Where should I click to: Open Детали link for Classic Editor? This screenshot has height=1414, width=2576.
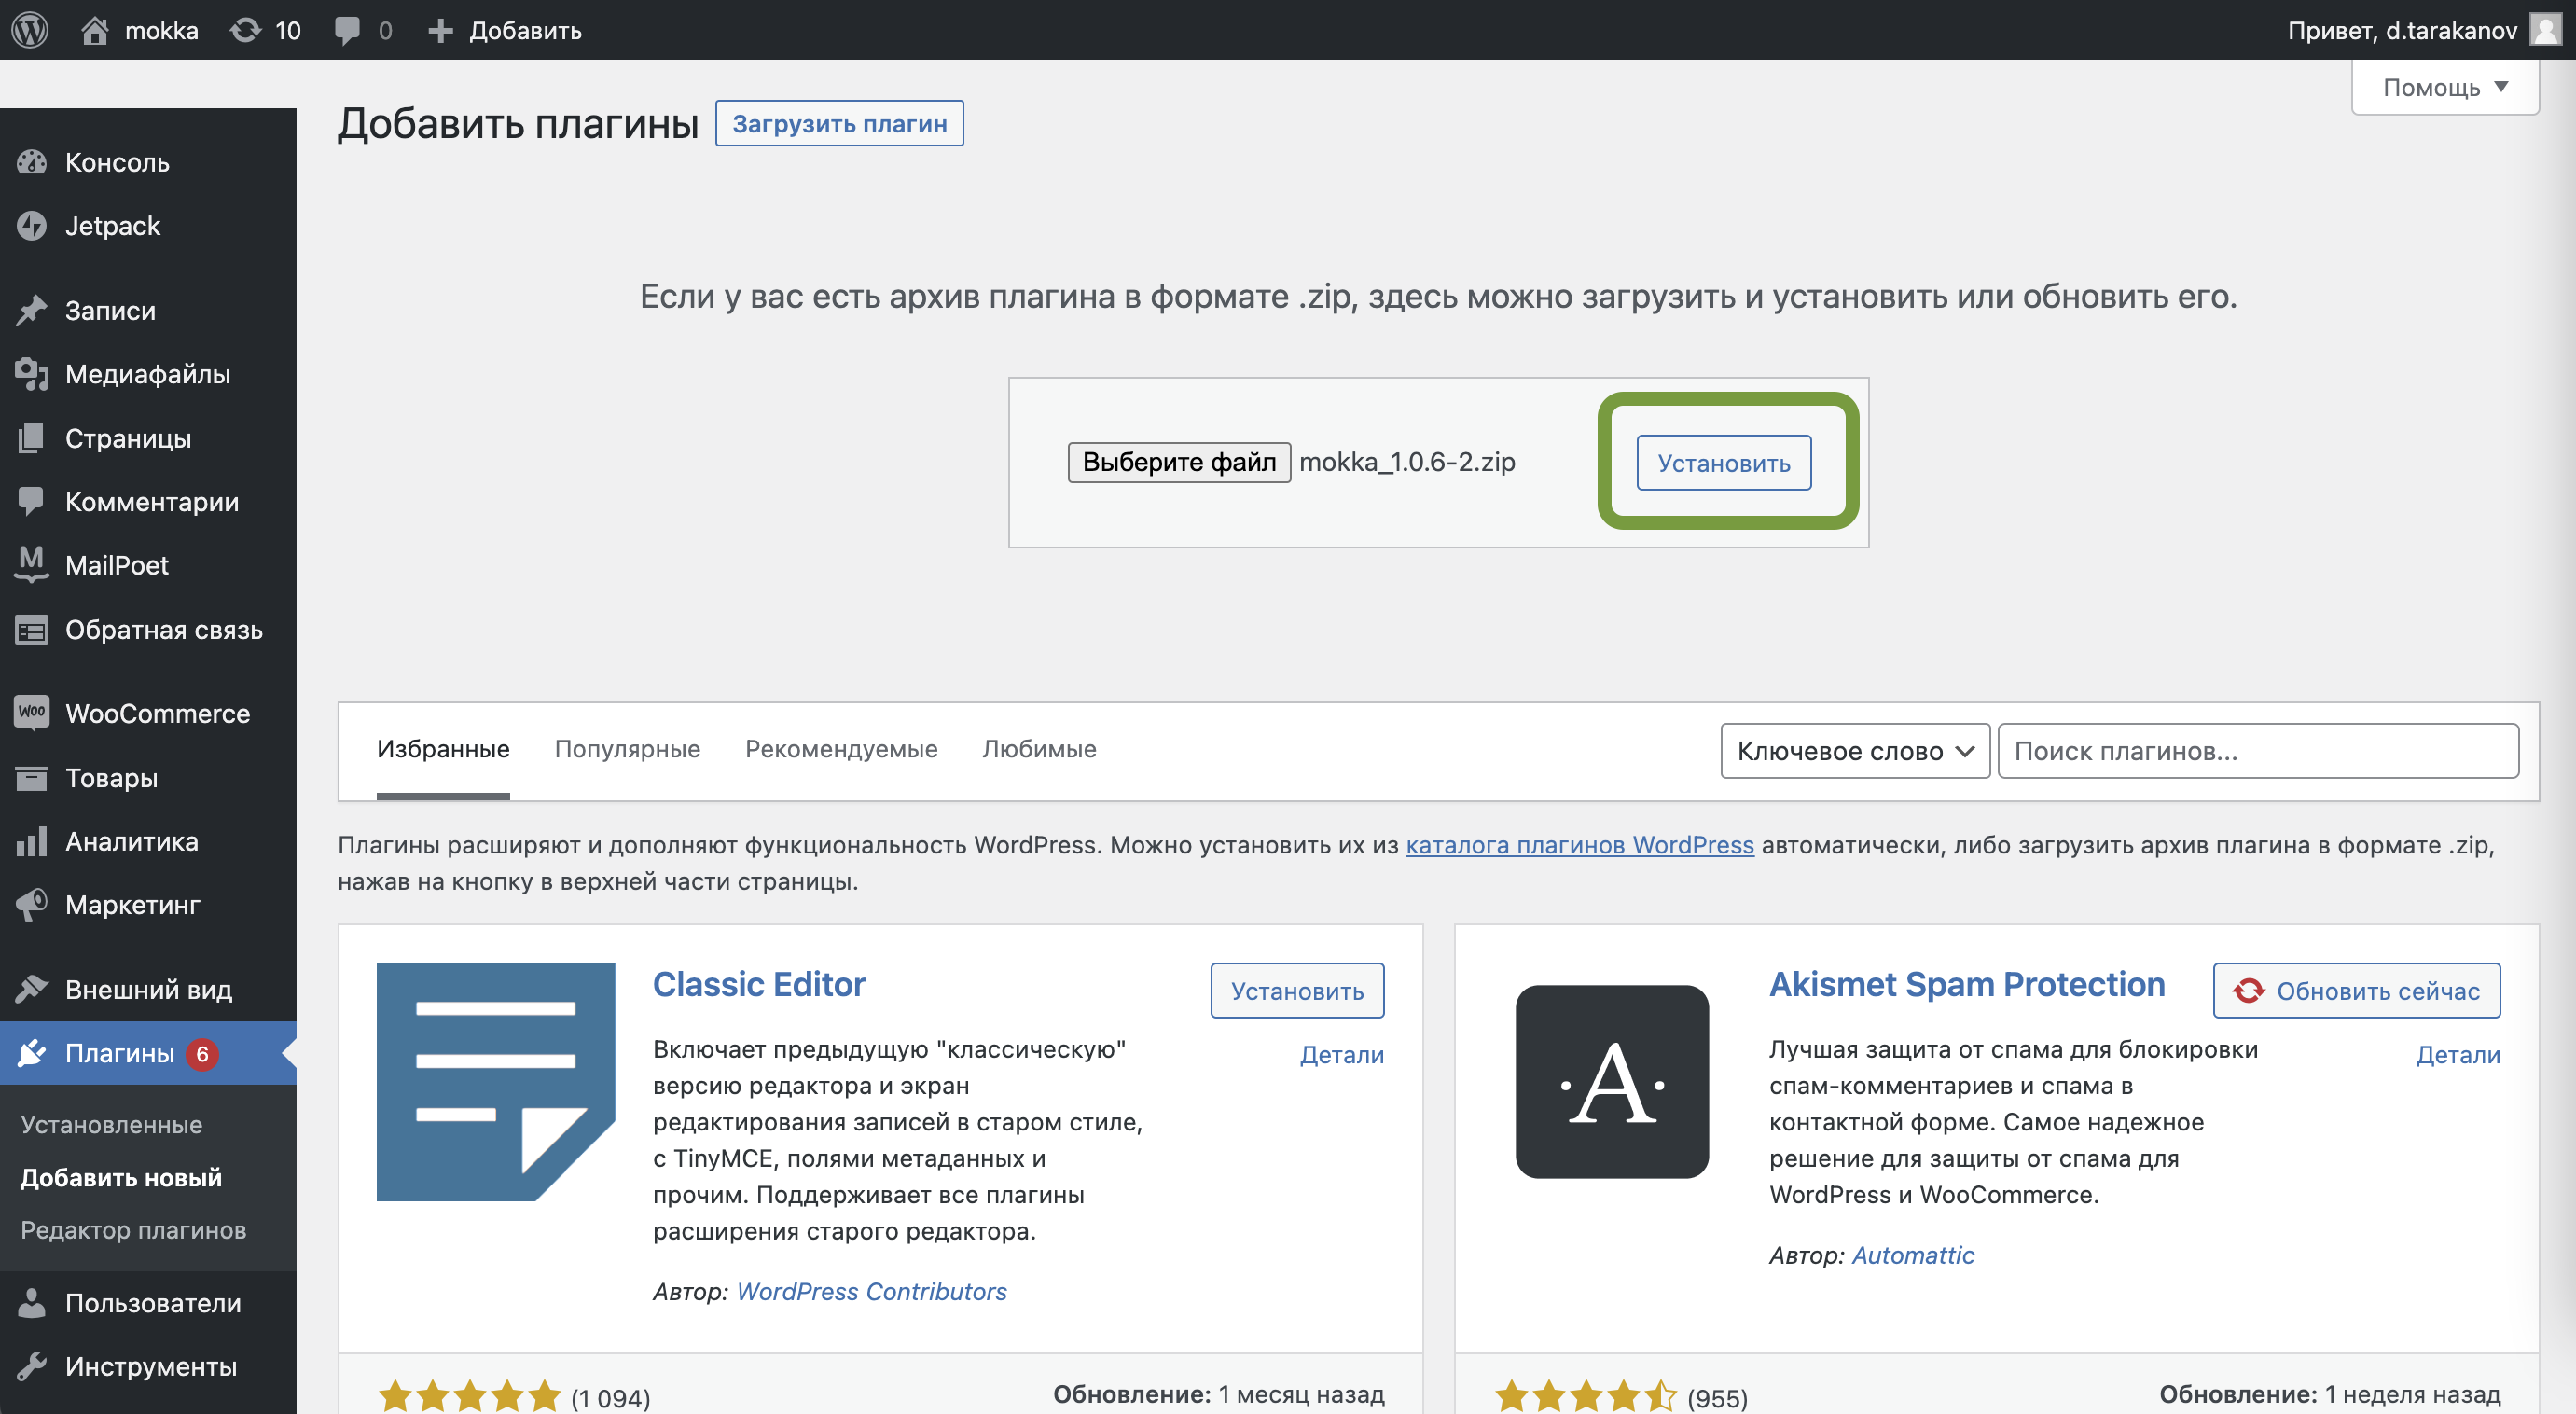tap(1342, 1055)
